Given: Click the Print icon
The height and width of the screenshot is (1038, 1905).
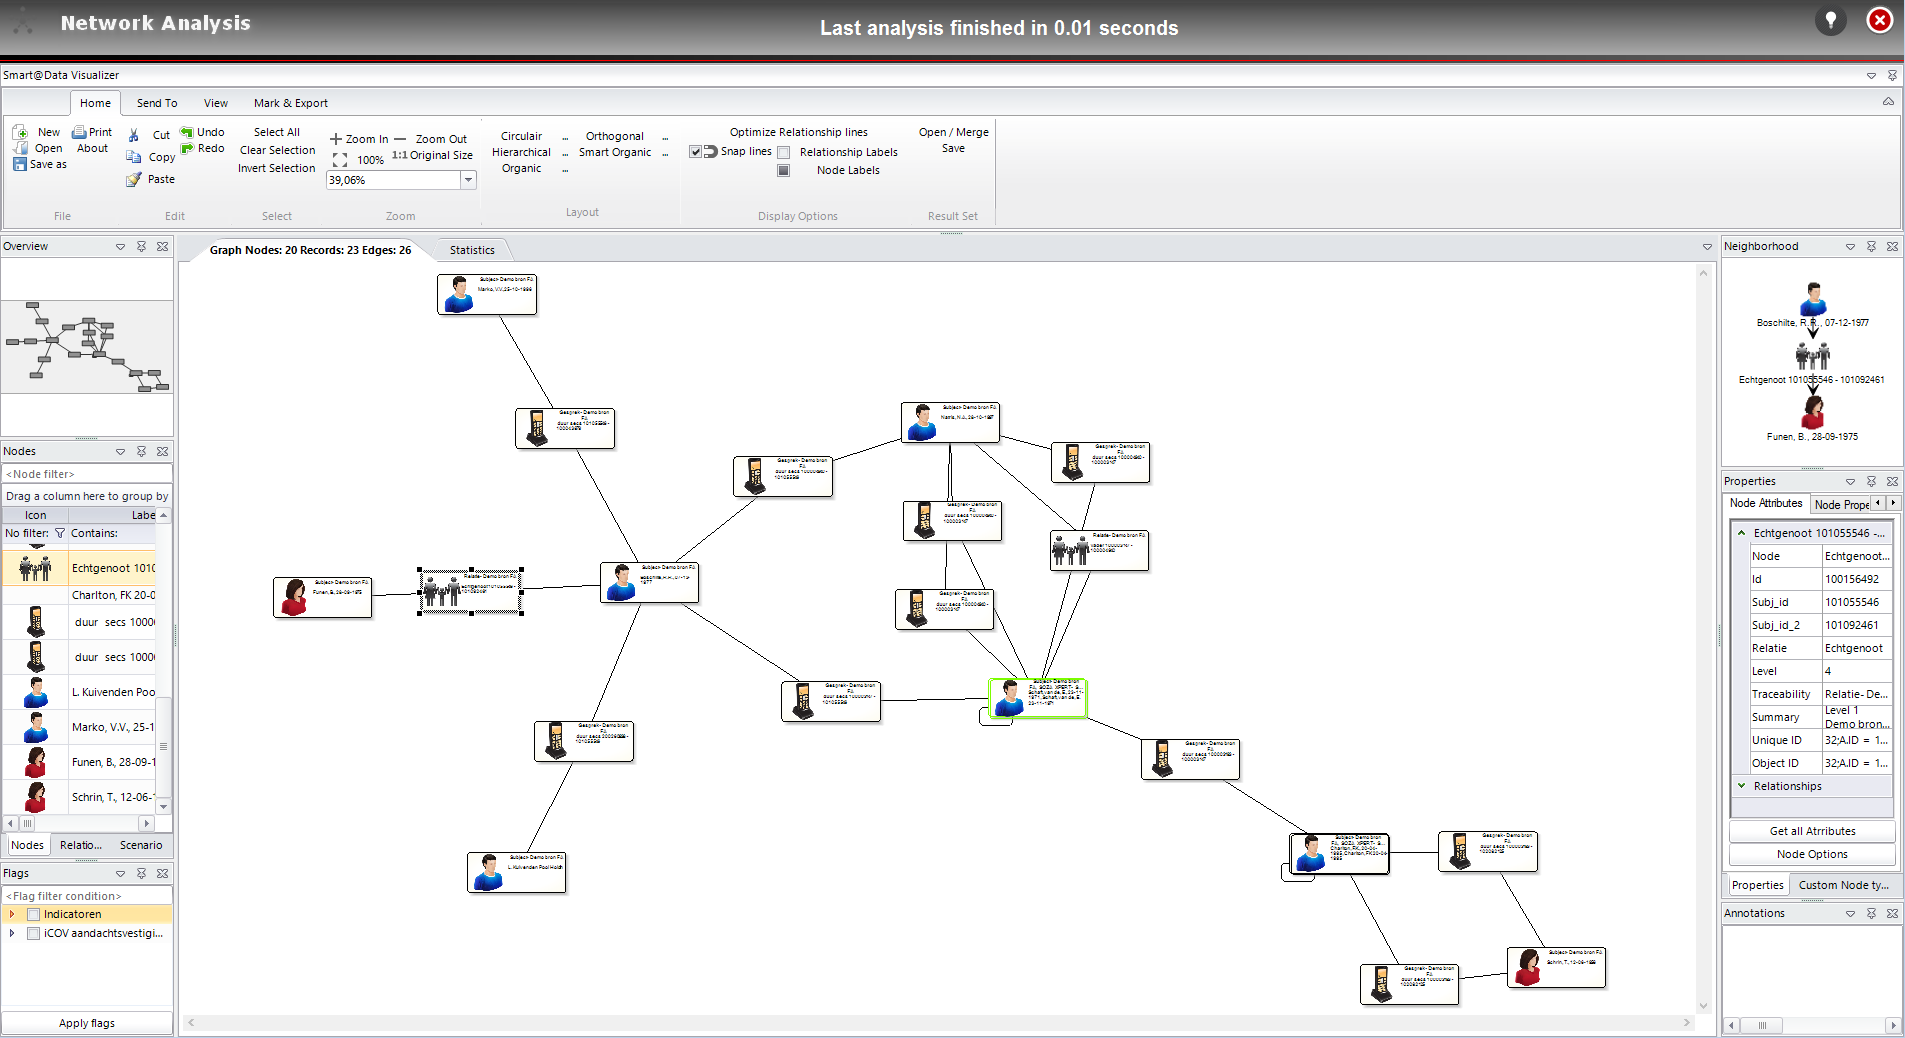Looking at the screenshot, I should coord(80,132).
